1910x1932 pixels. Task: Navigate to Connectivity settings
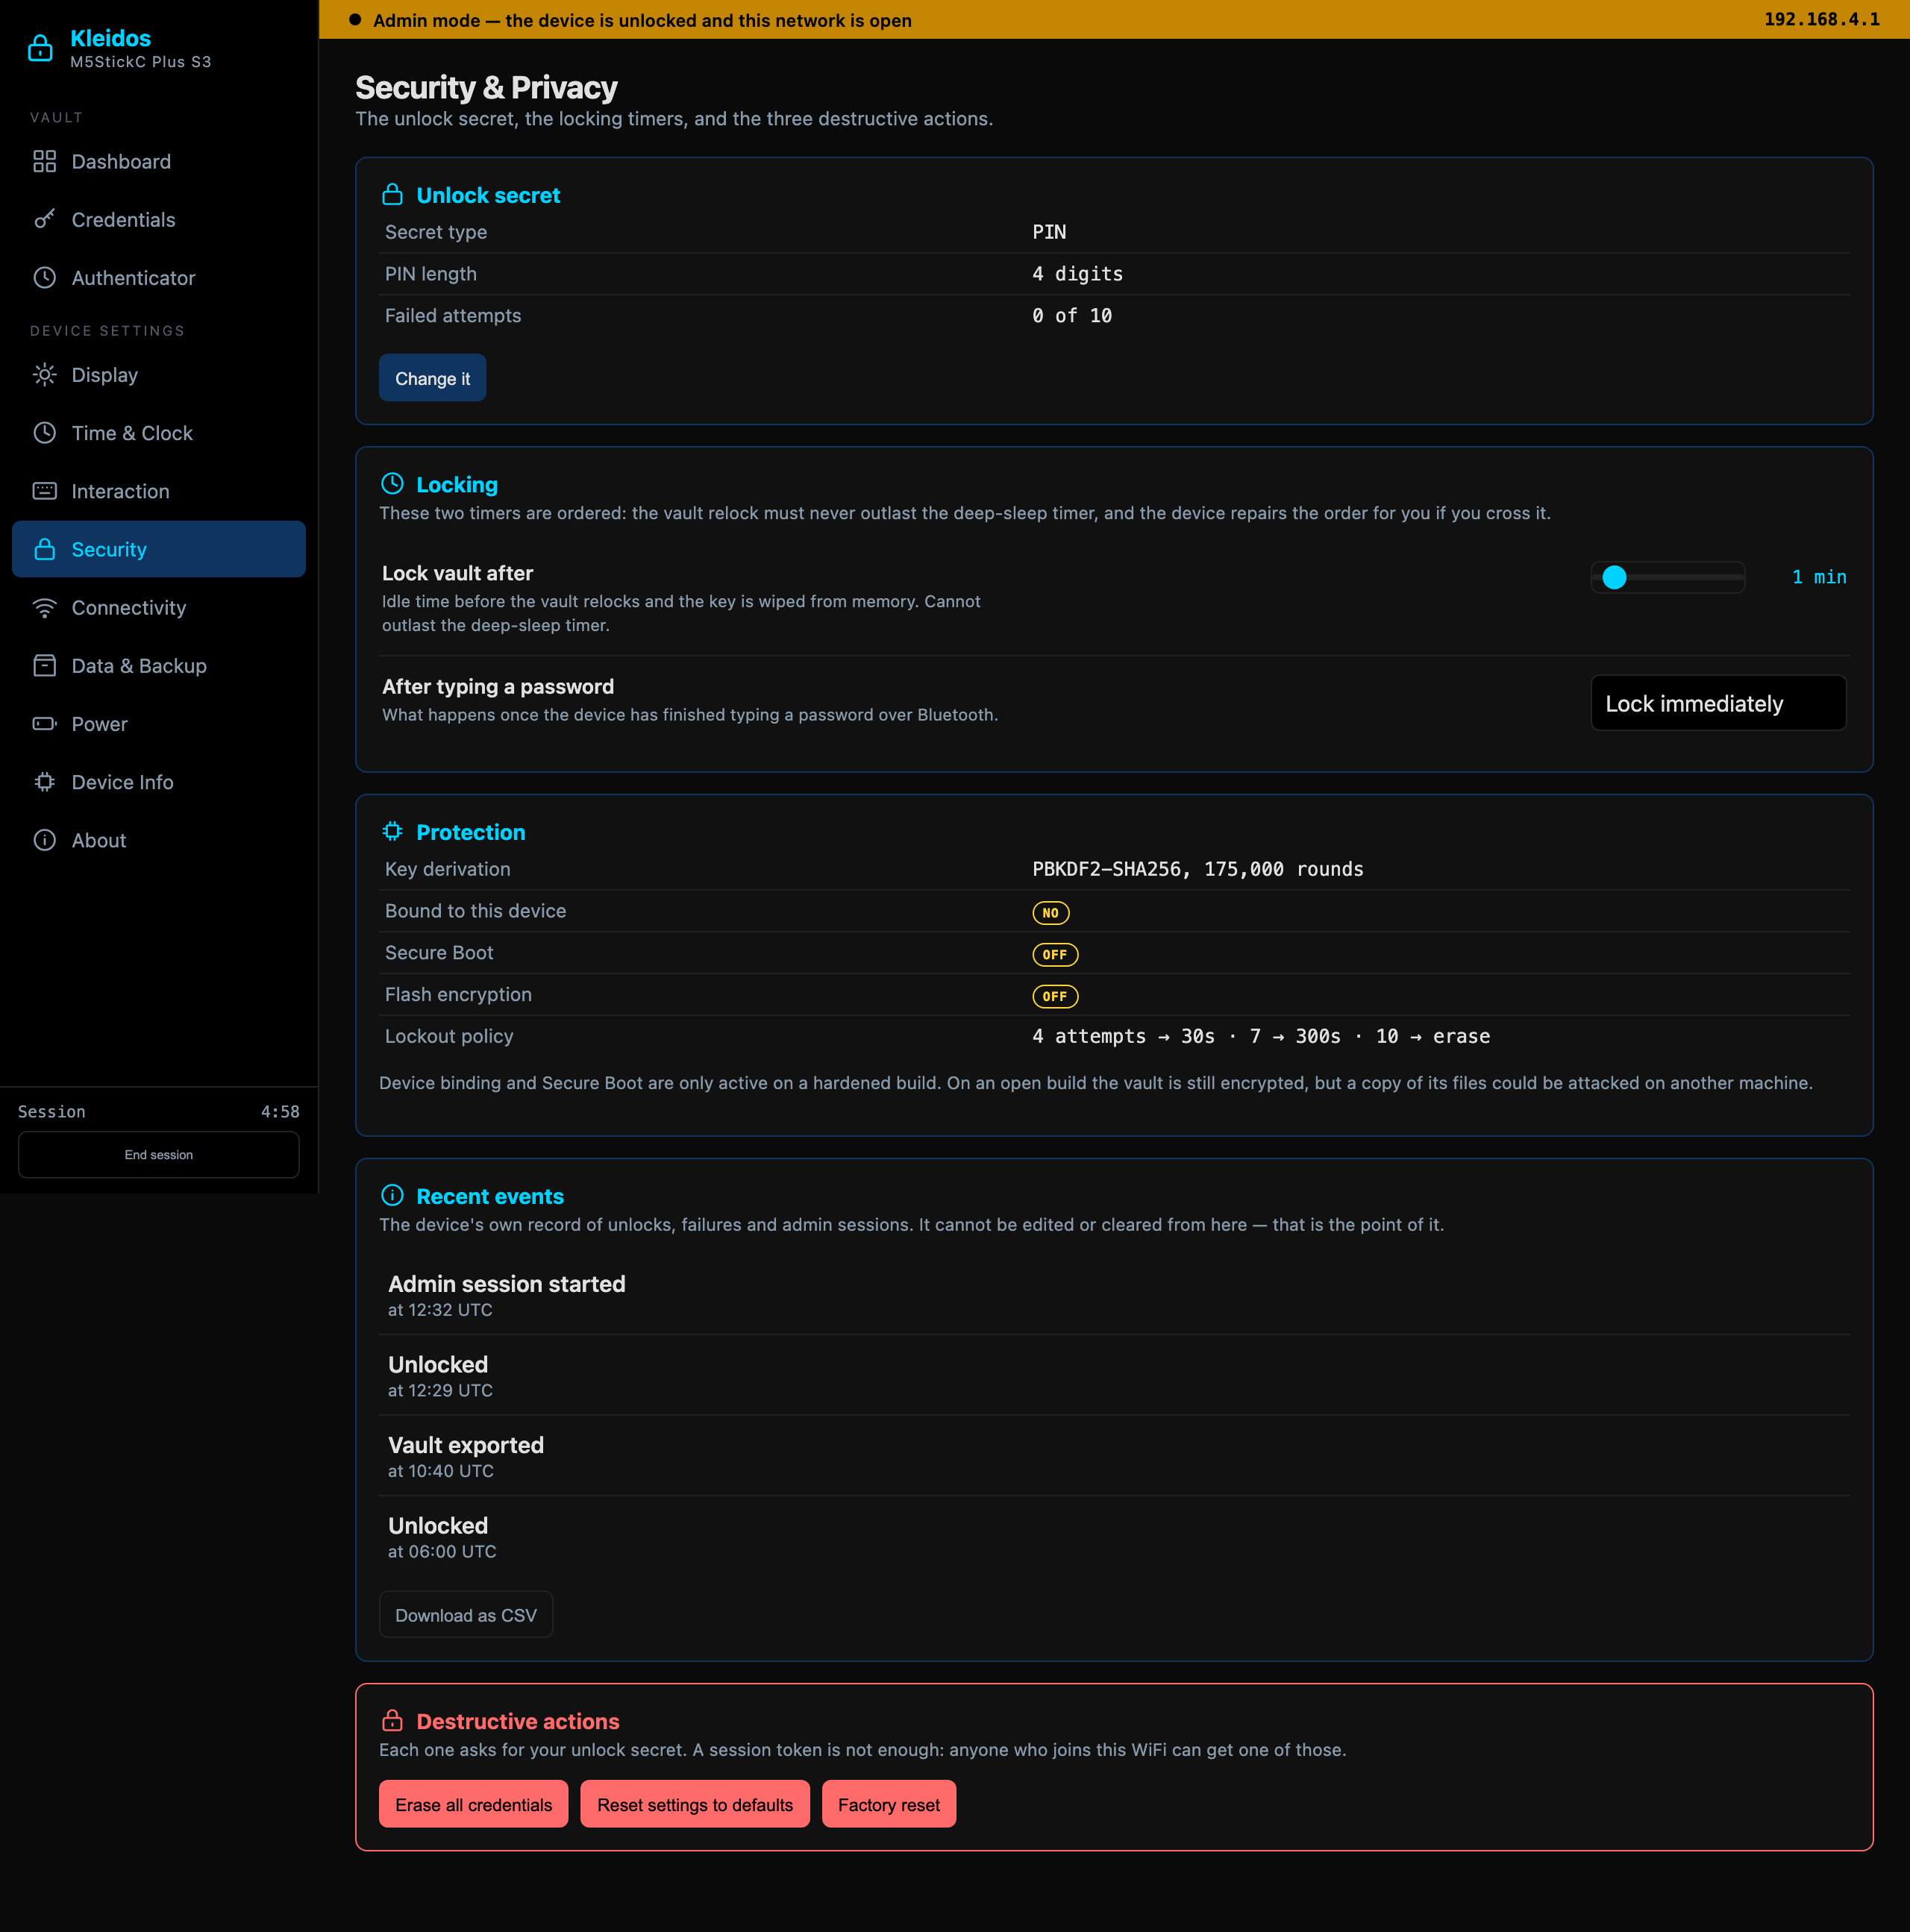[x=159, y=607]
